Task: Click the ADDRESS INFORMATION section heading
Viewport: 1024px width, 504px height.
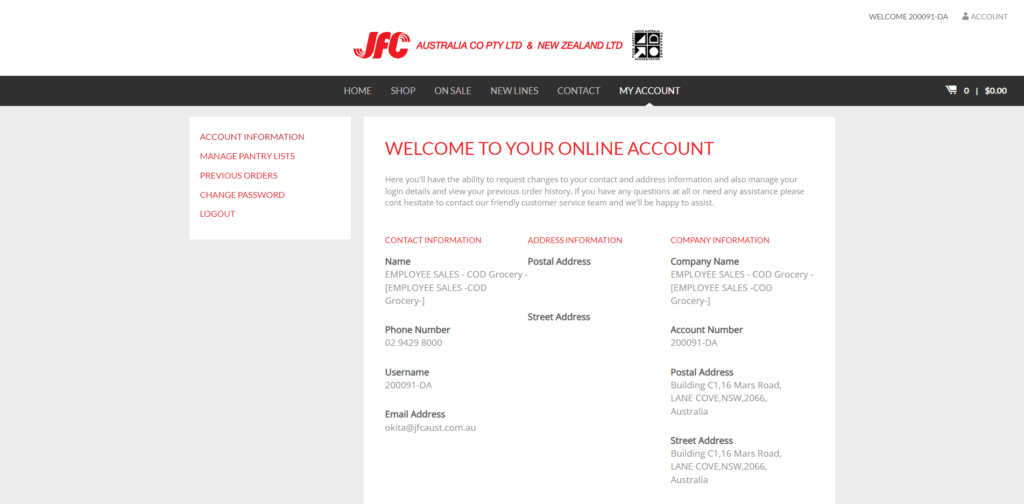Action: 575,240
